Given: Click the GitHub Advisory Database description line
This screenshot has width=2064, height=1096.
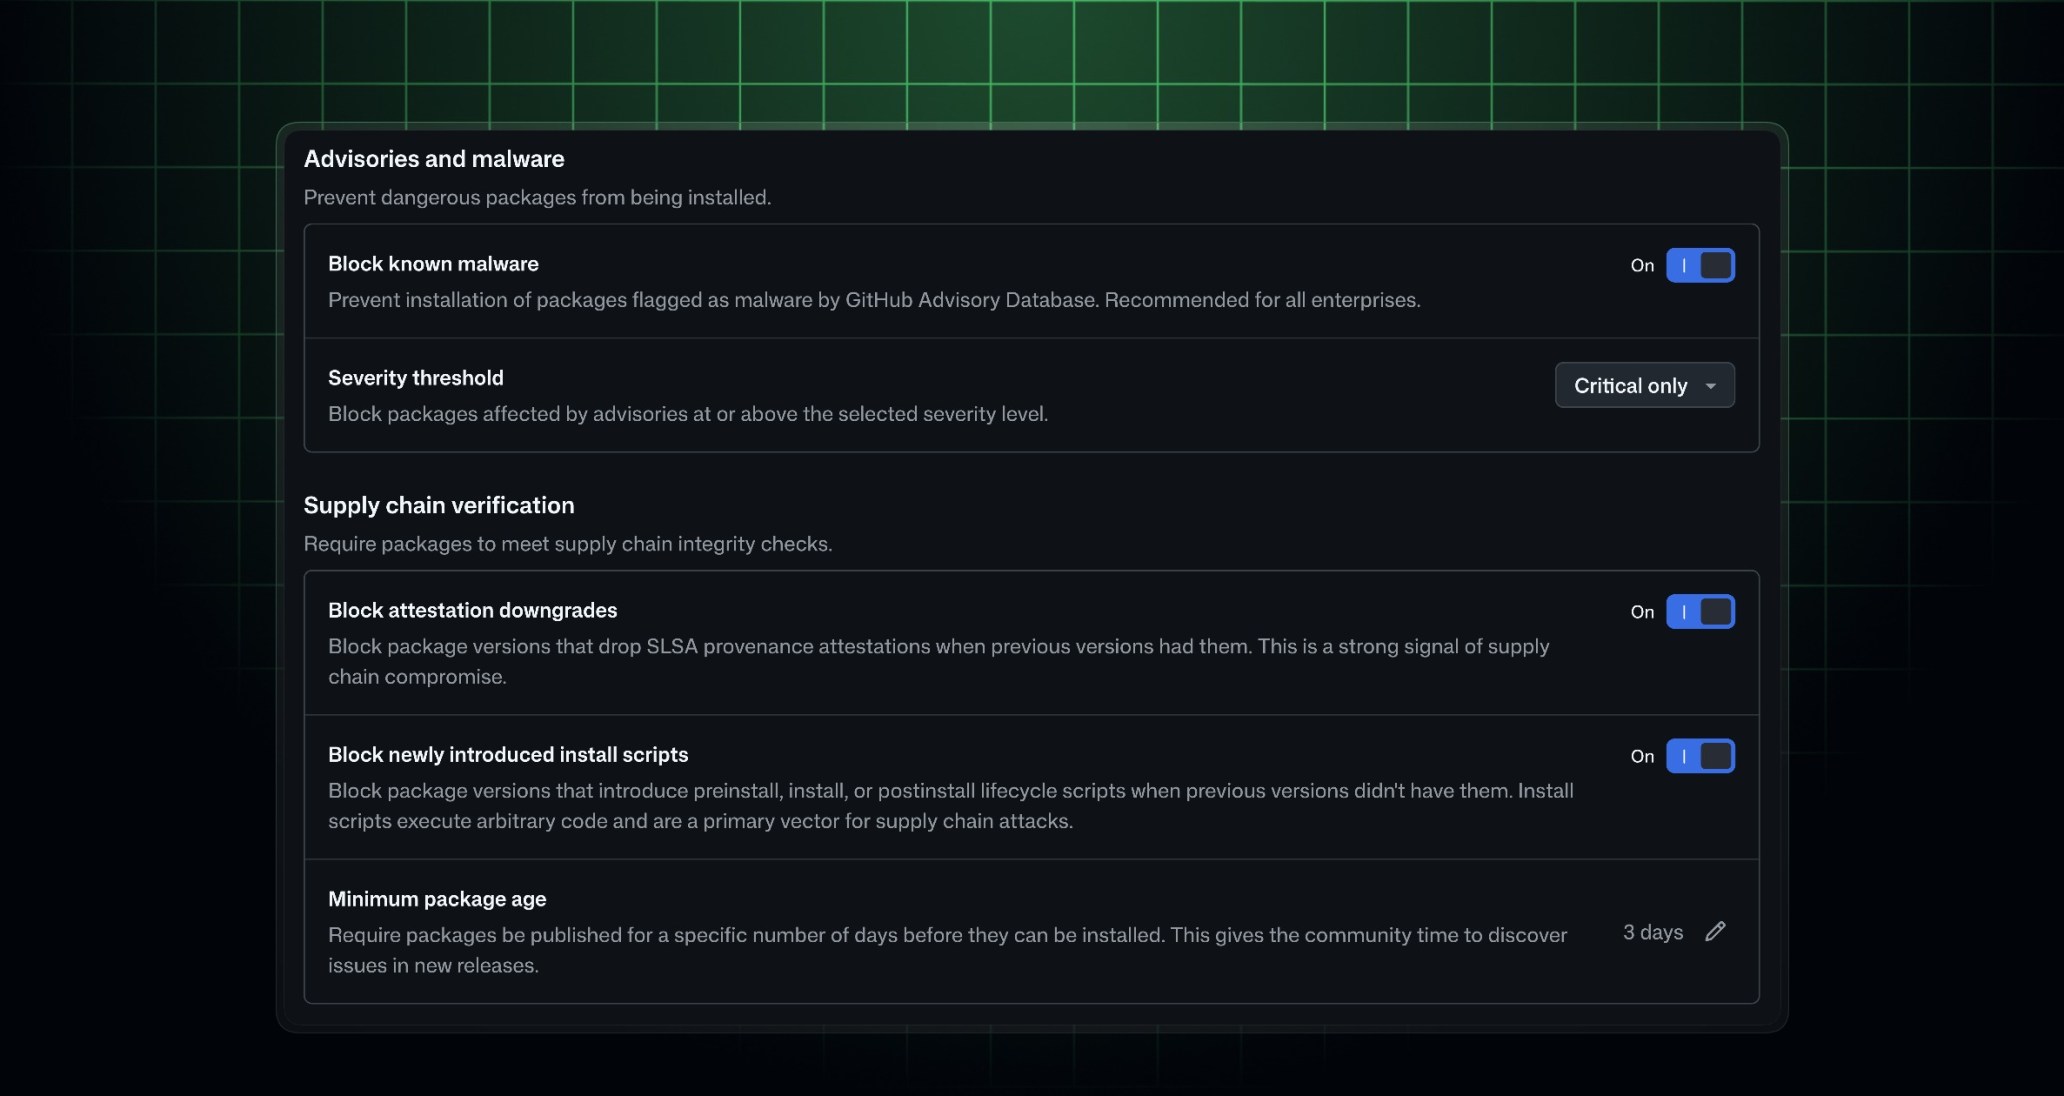Looking at the screenshot, I should point(874,300).
